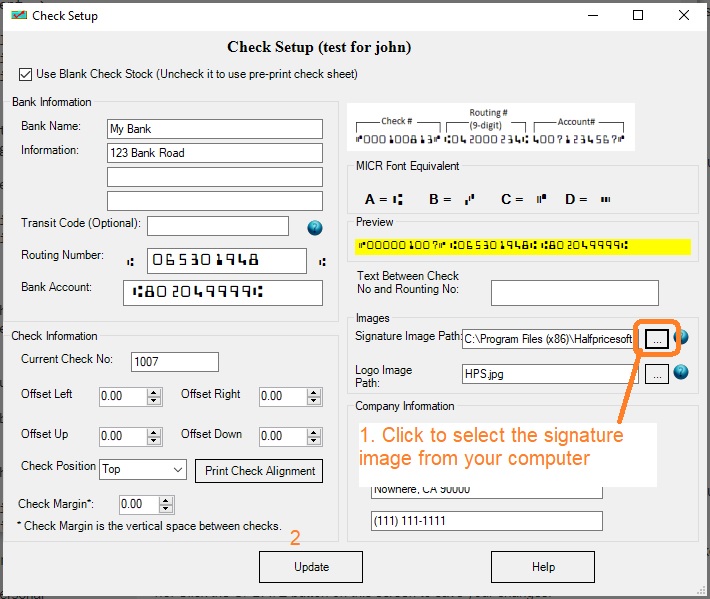Click the Offset Right value field

click(283, 397)
